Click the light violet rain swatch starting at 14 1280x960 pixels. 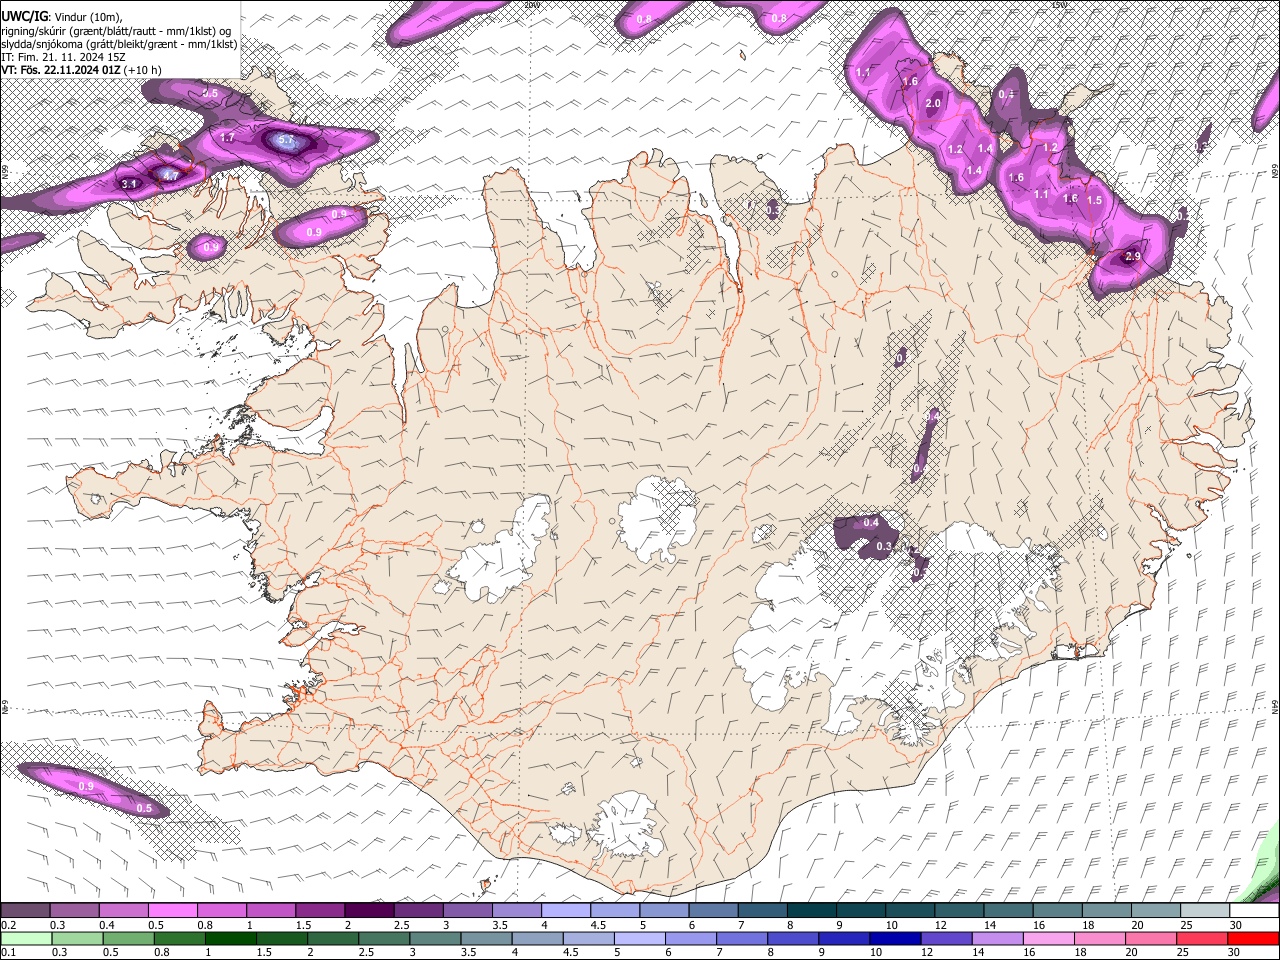997,938
